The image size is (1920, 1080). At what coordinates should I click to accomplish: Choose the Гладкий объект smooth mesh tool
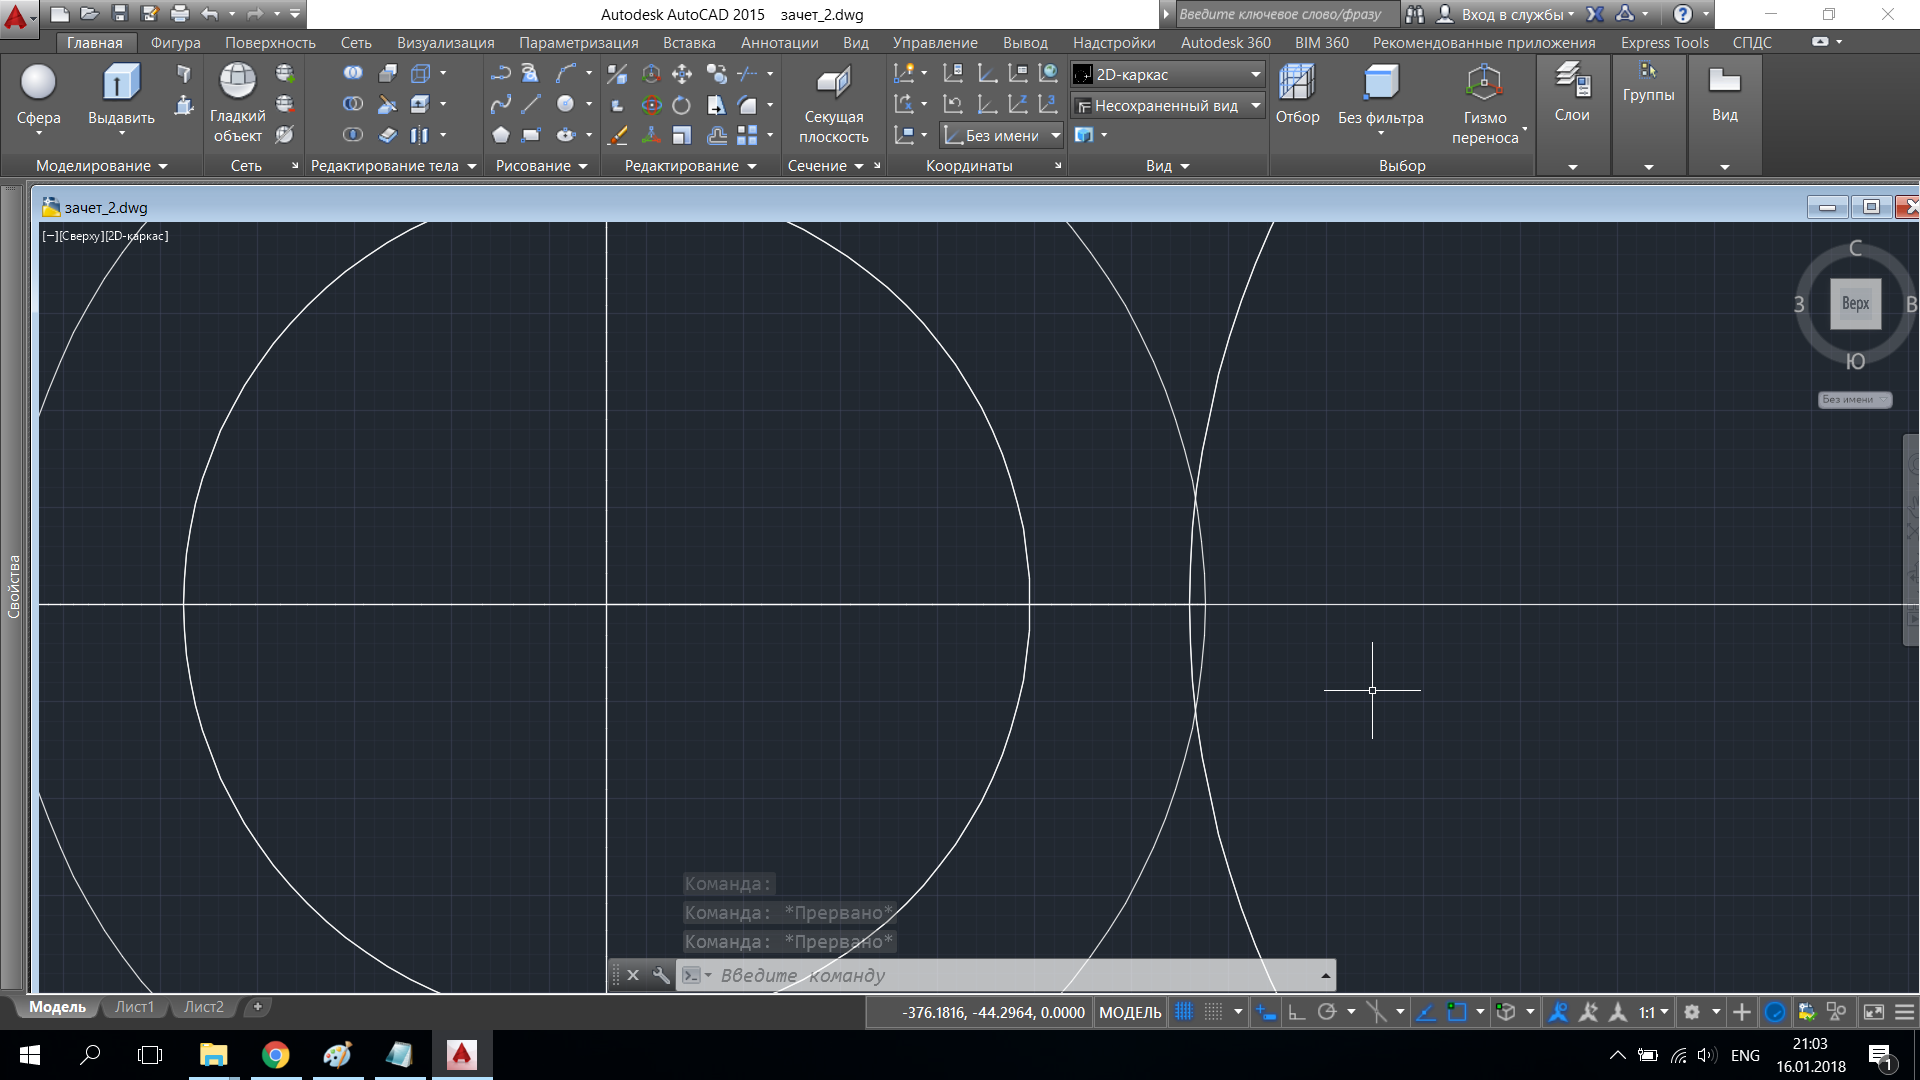(237, 102)
